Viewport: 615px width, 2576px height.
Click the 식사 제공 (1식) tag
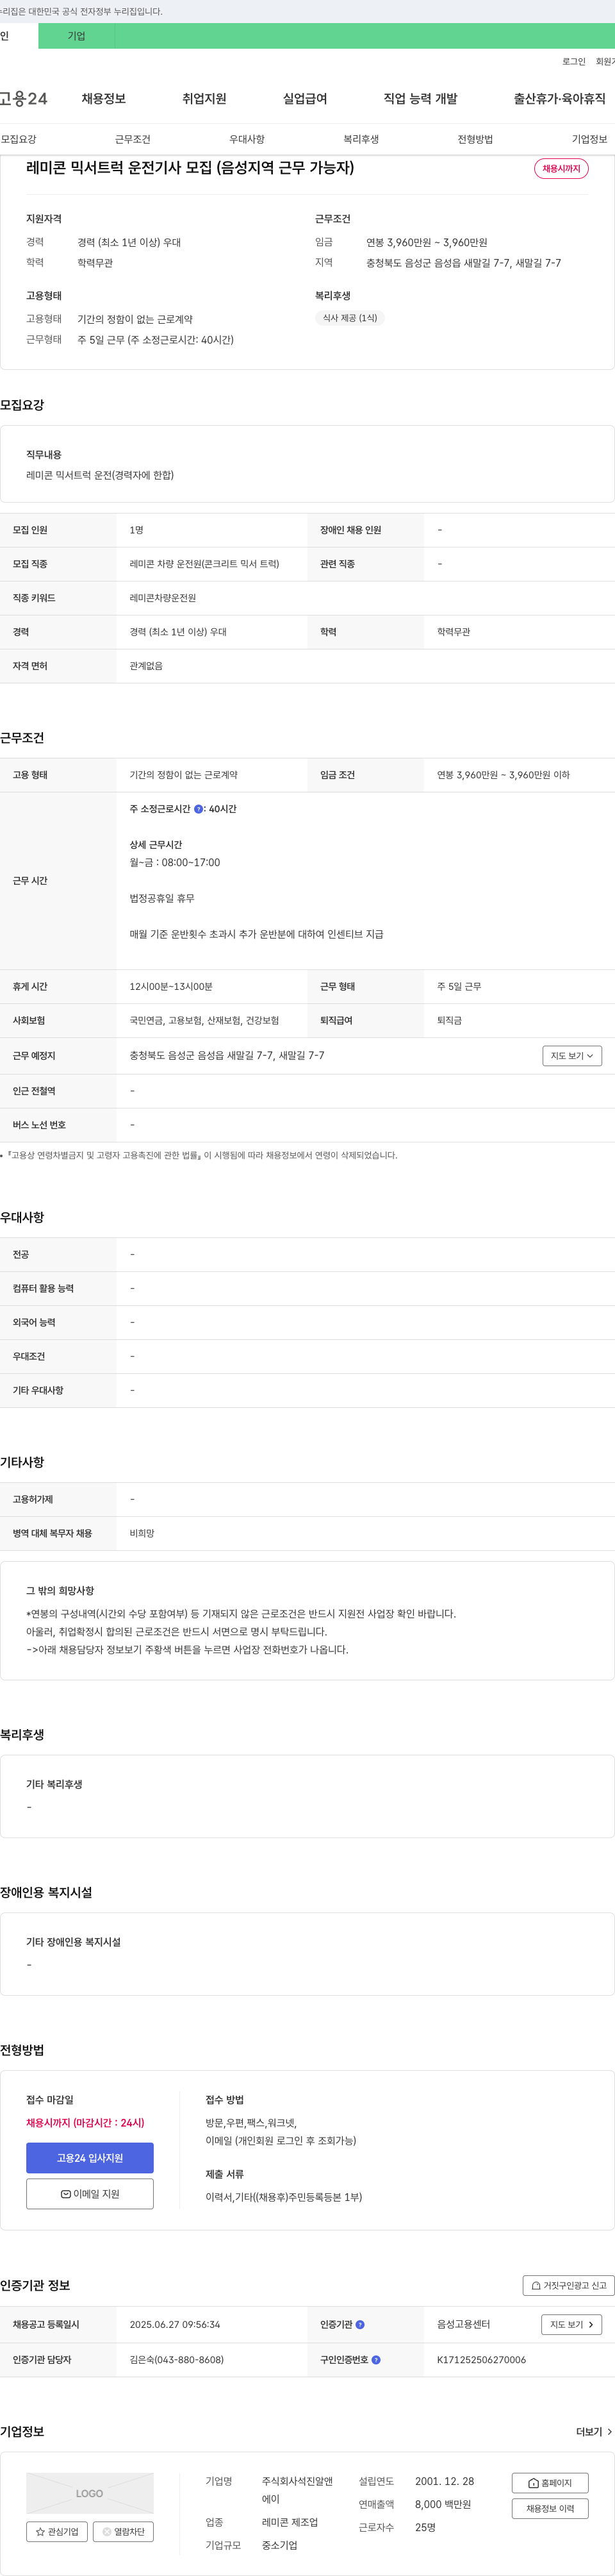click(x=350, y=318)
